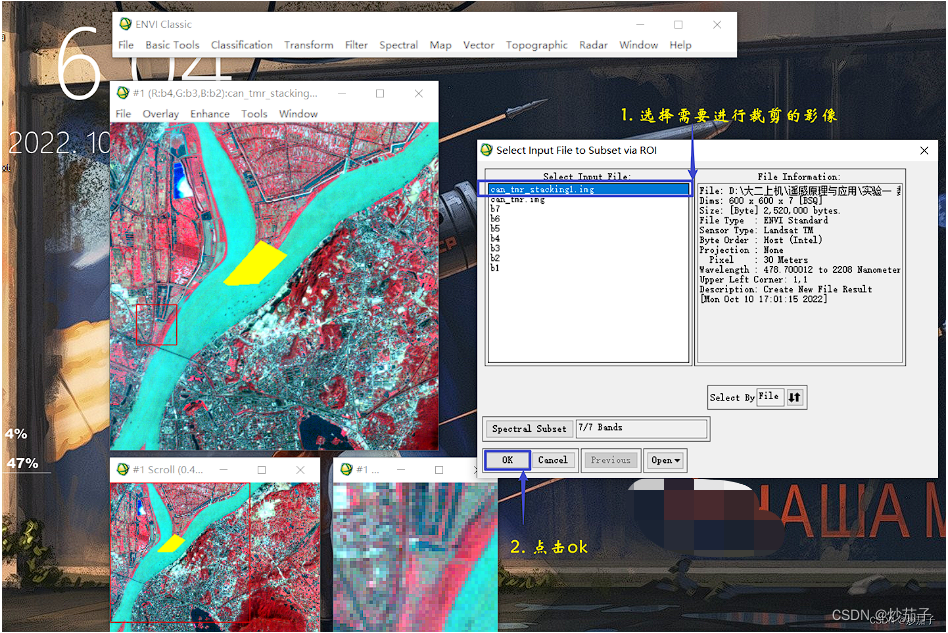Click the Select By File button
The height and width of the screenshot is (633, 948).
tap(770, 397)
